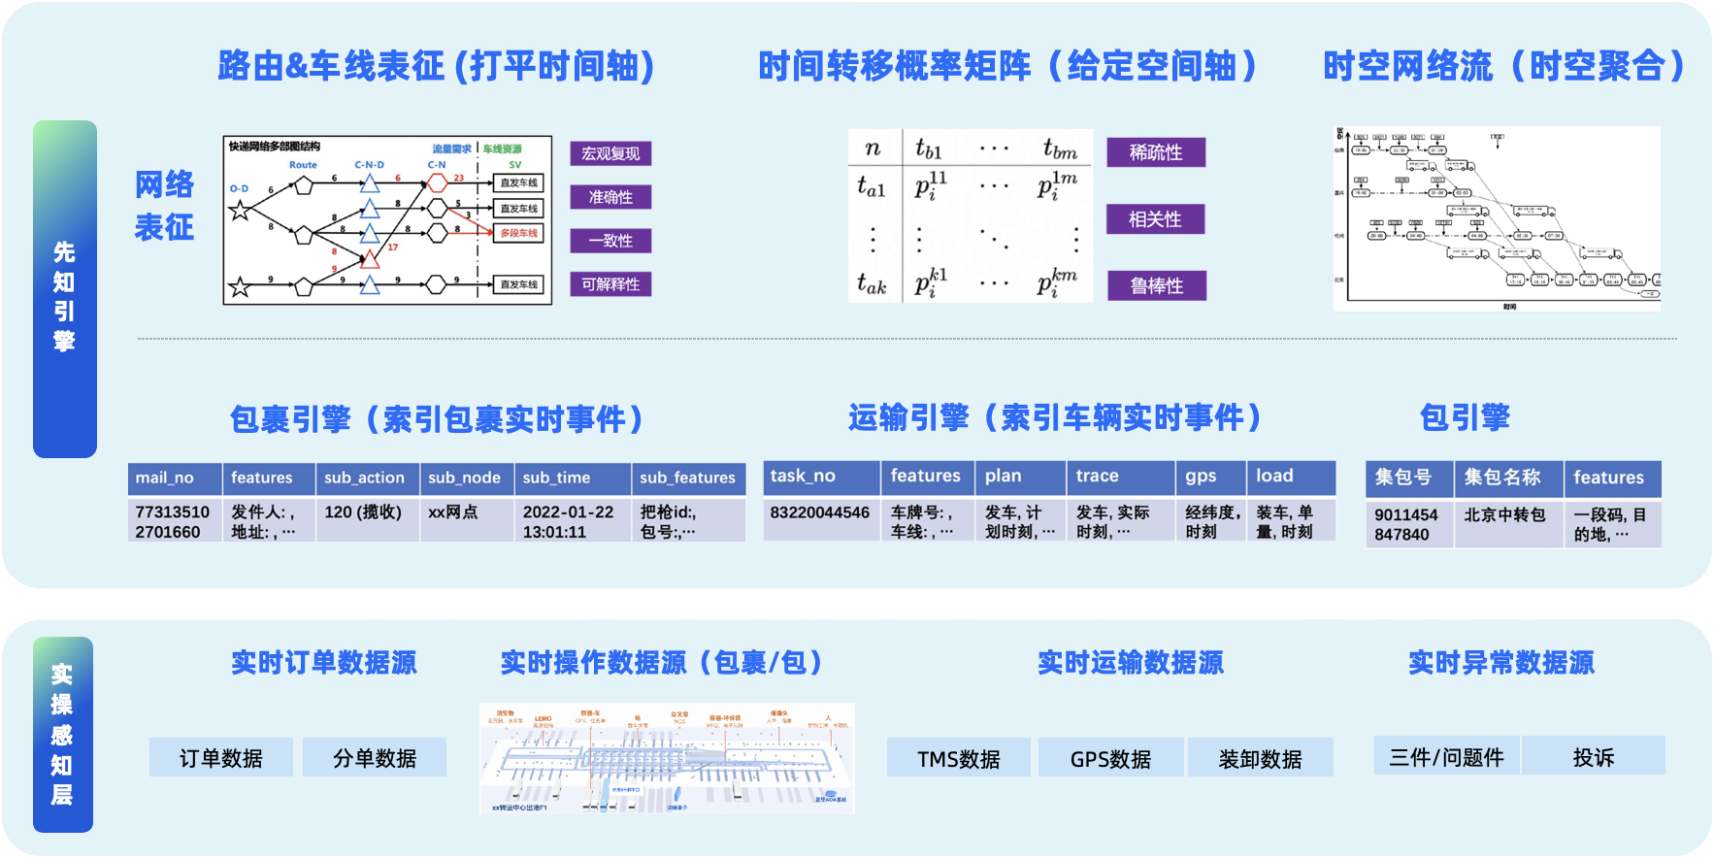1714x858 pixels.
Task: Select the 装卸数据 box
Action: point(1260,758)
